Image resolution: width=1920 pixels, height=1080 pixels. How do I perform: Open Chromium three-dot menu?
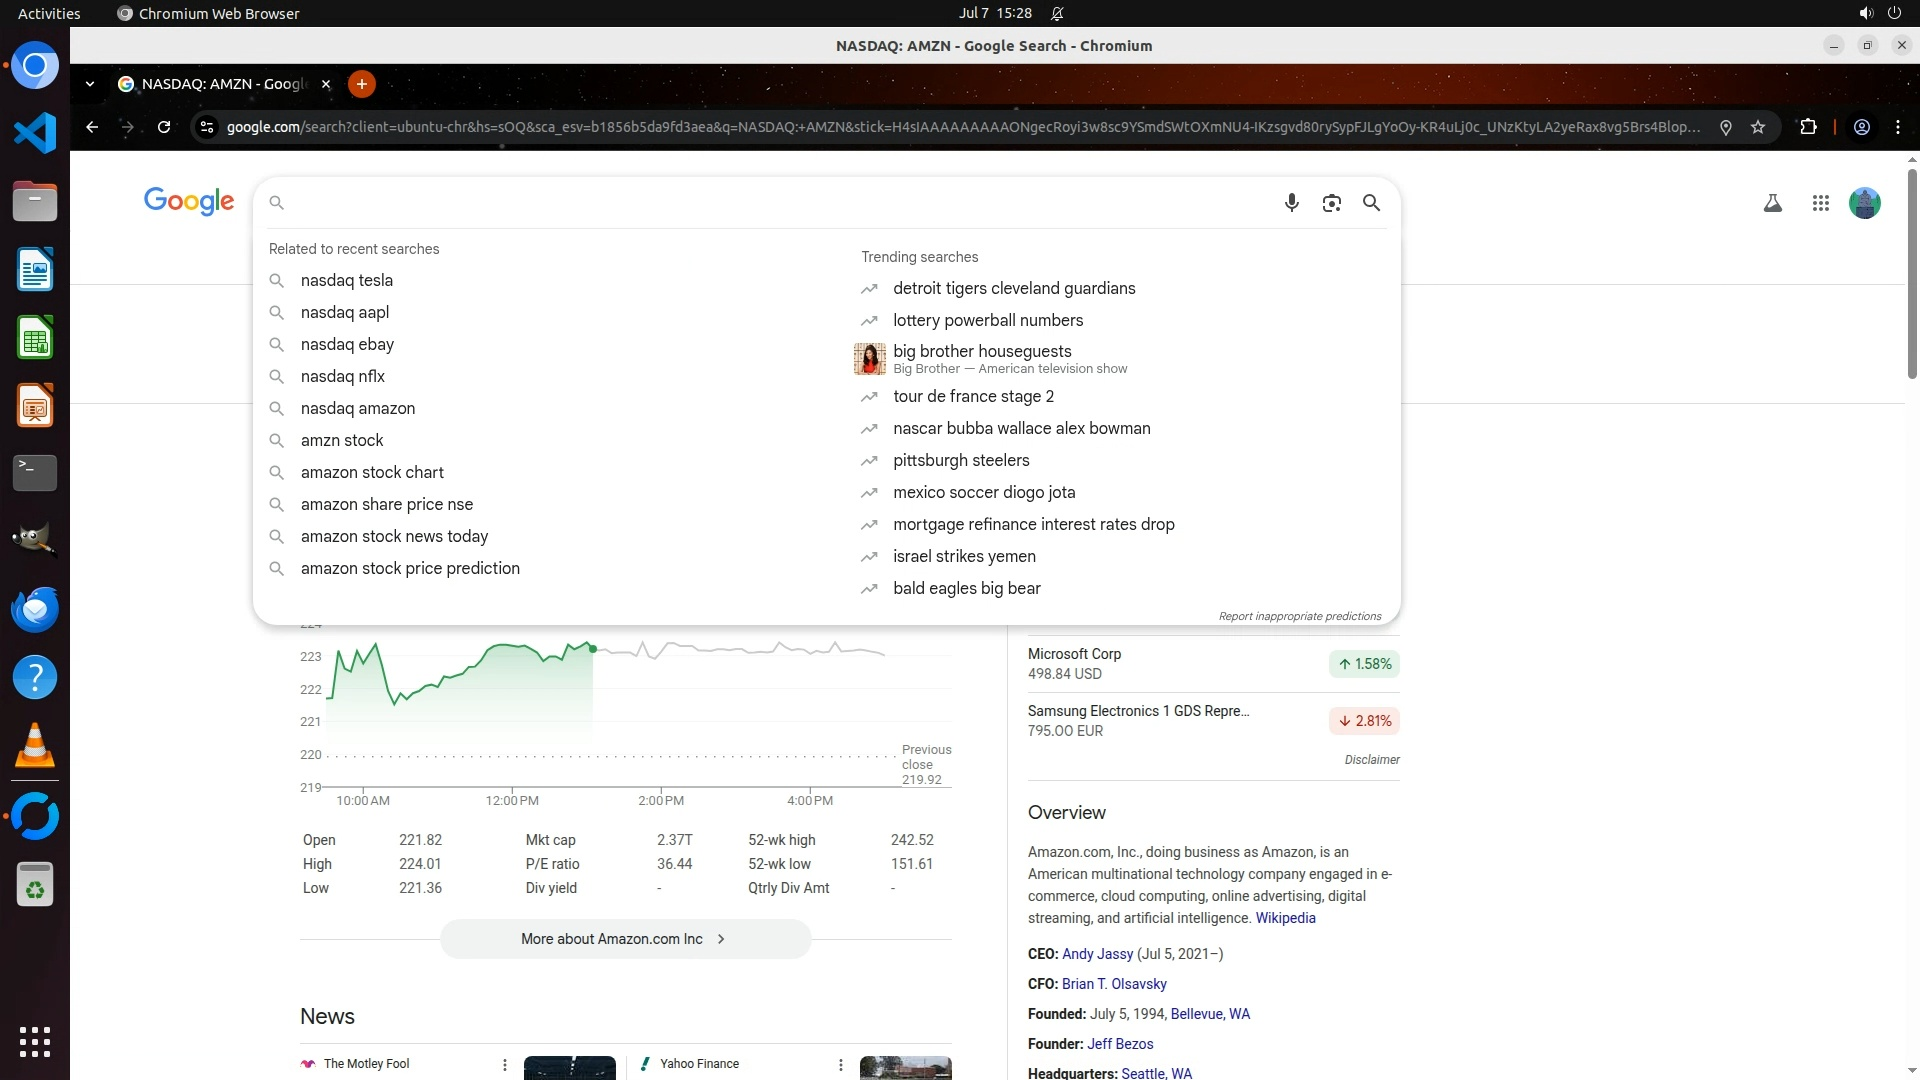click(x=1897, y=127)
